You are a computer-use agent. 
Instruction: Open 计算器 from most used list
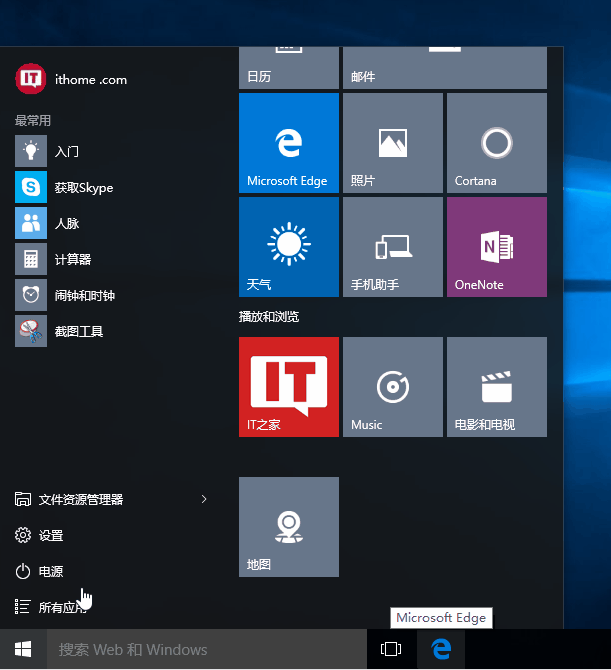coord(72,259)
